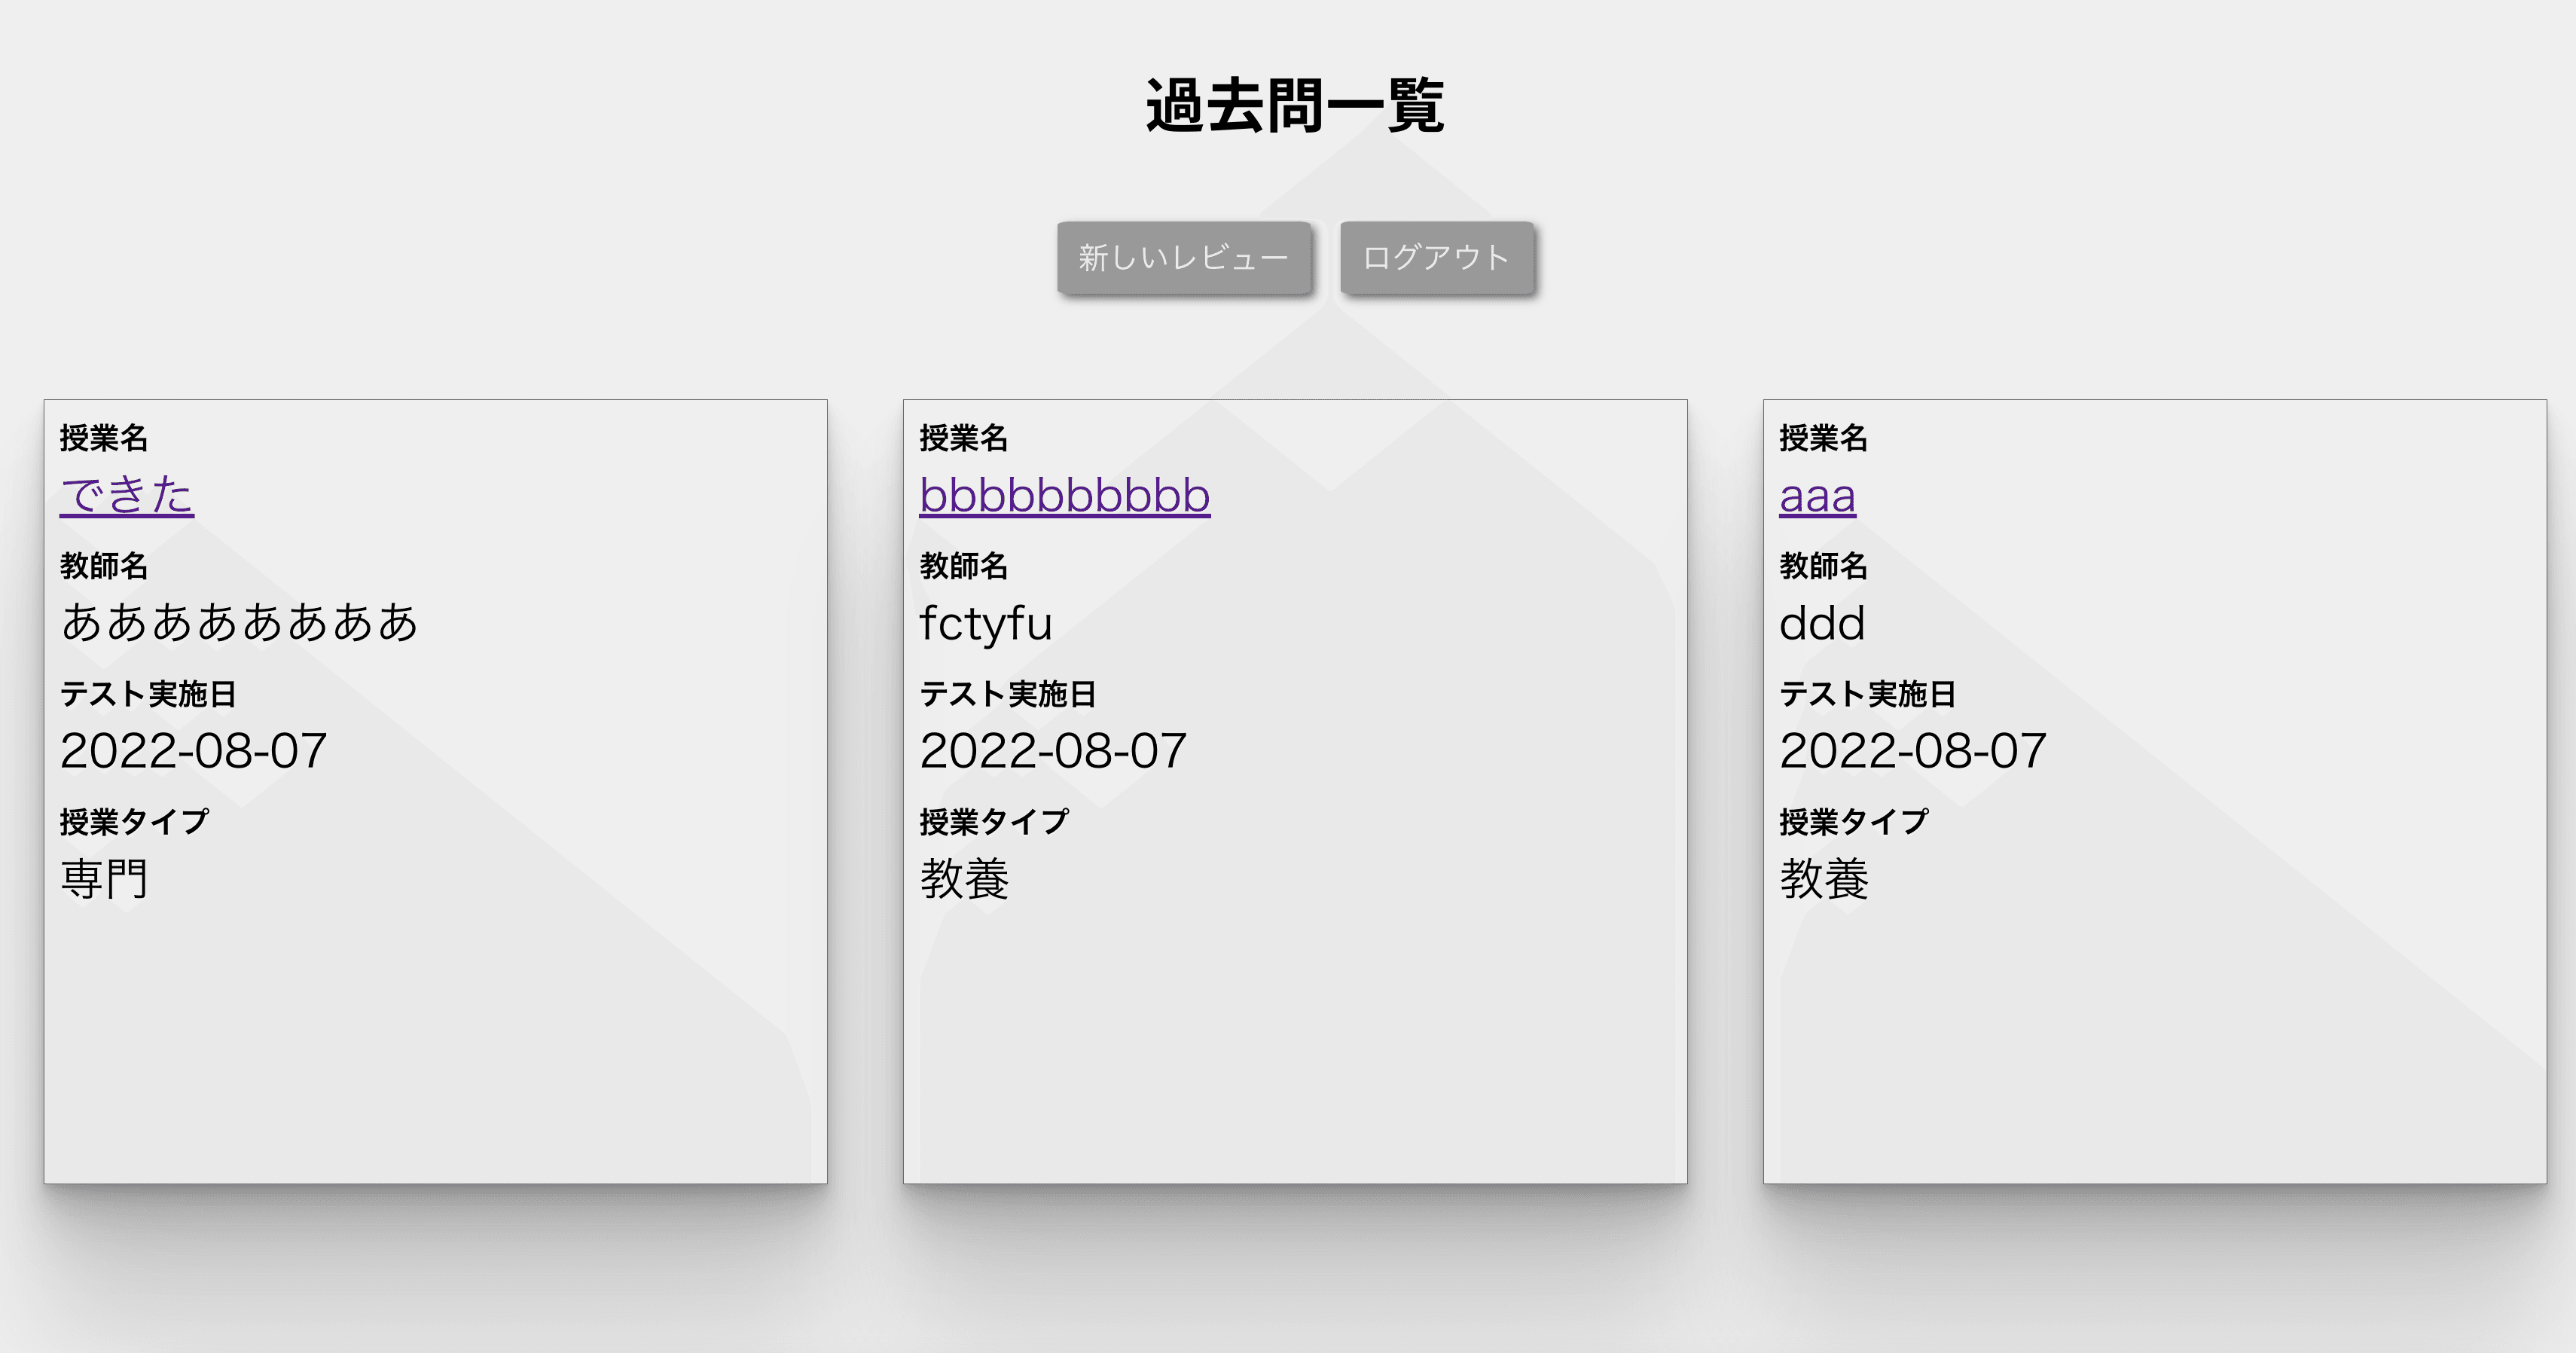Select test date in bbbbbbbbbb card
2576x1353 pixels.
click(x=1053, y=751)
